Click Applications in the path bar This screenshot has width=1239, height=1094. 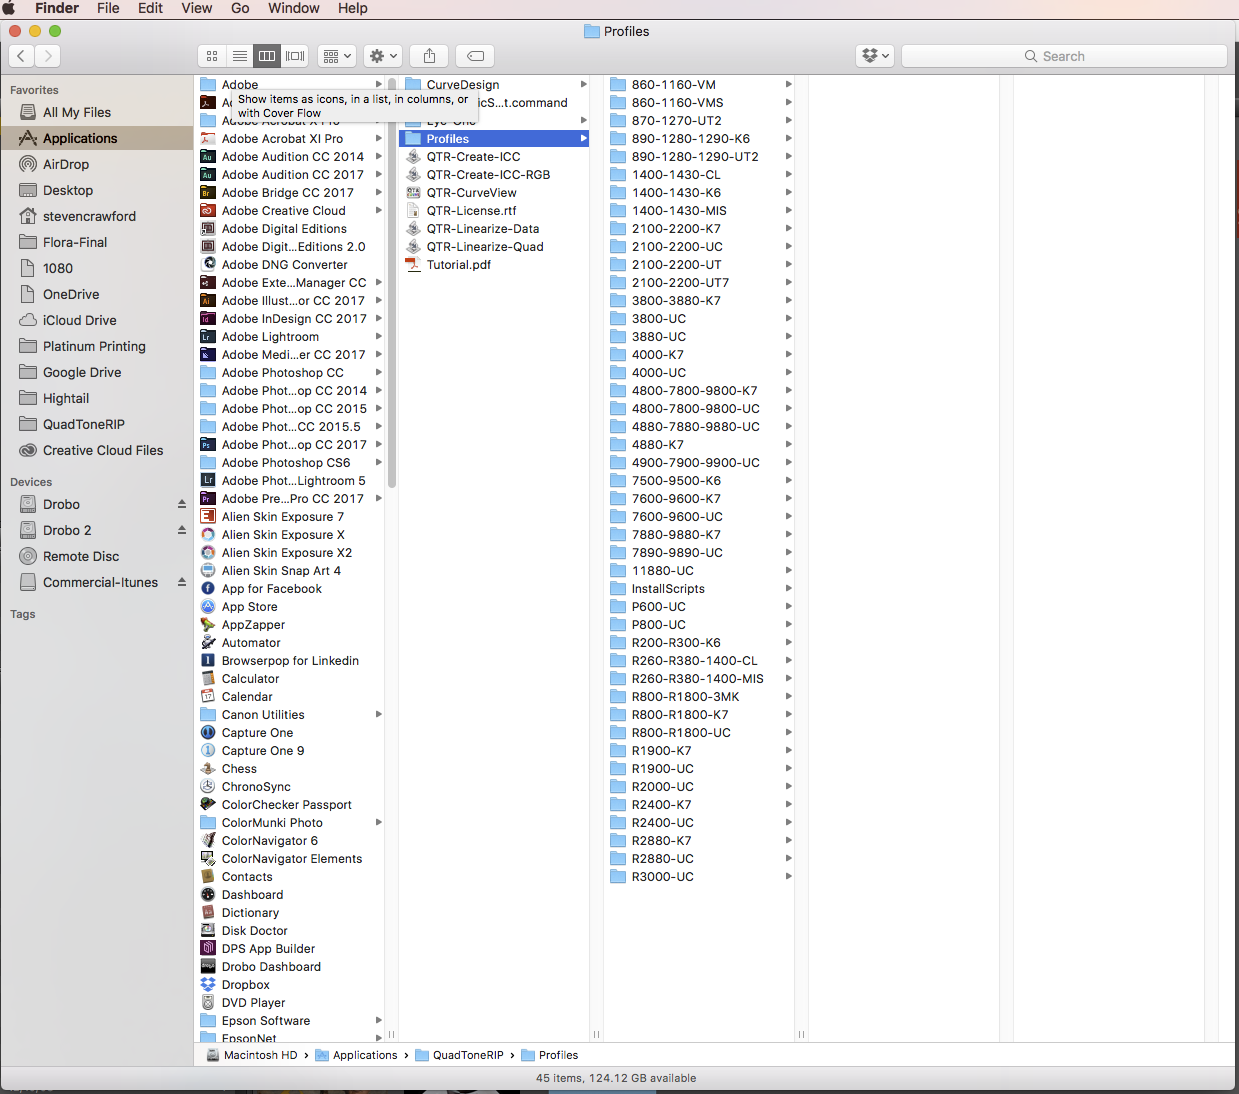click(x=356, y=1055)
